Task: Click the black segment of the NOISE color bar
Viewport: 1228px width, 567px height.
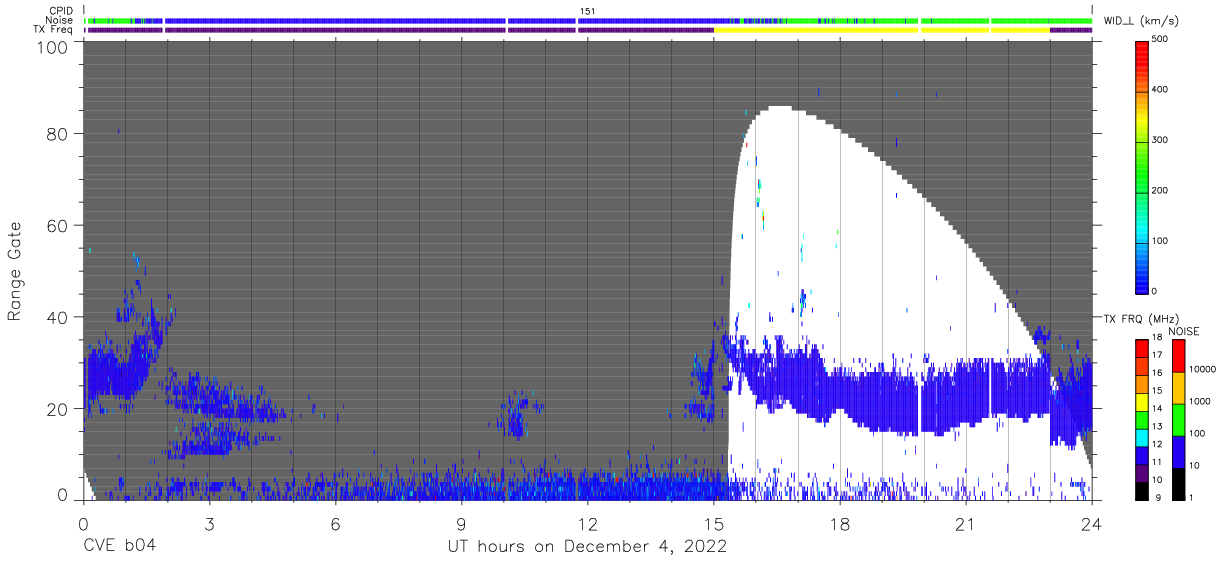Action: click(1177, 483)
